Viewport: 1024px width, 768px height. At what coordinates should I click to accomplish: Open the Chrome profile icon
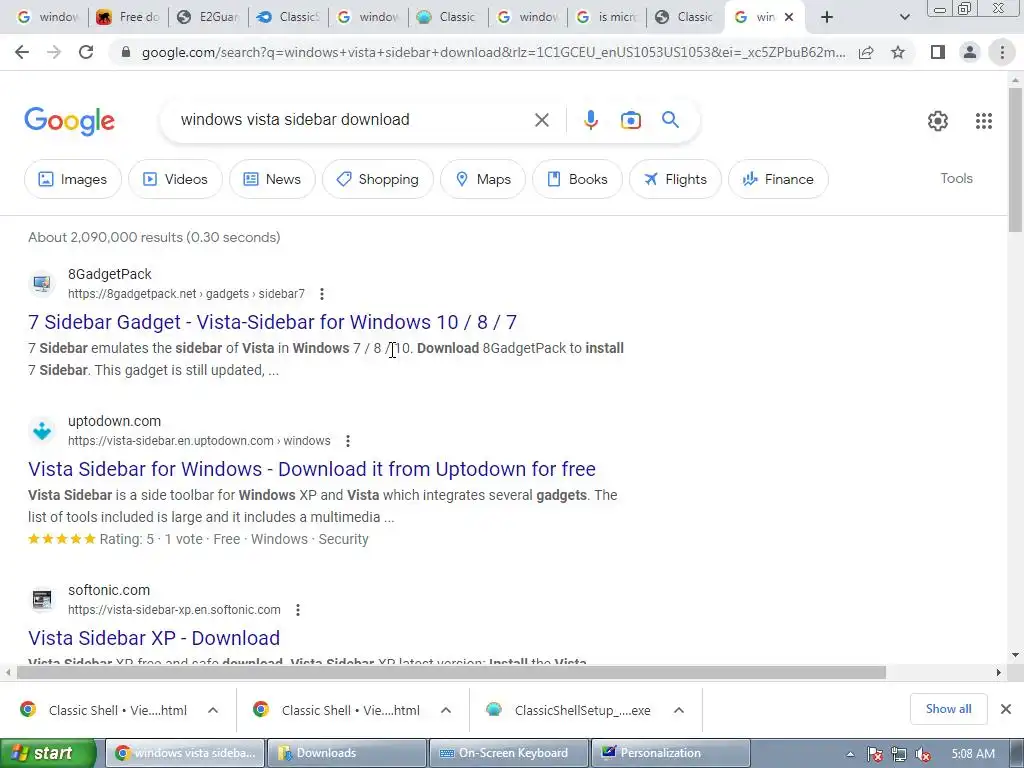tap(970, 52)
